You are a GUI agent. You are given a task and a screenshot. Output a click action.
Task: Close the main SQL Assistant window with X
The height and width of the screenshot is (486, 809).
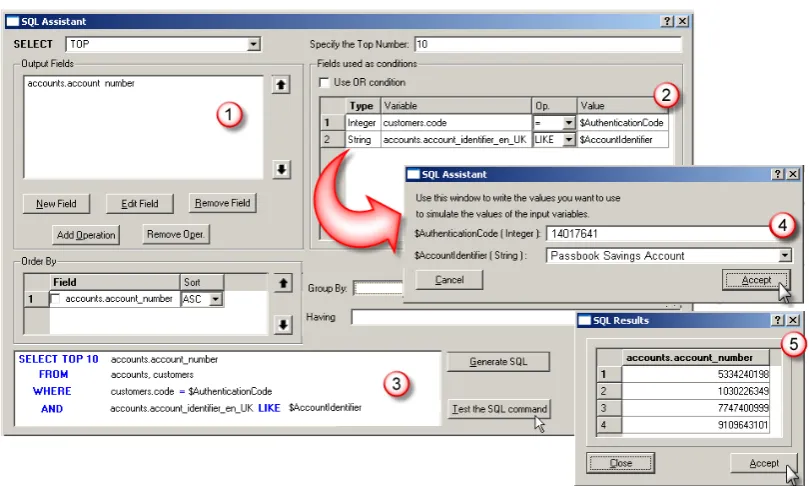[x=682, y=21]
